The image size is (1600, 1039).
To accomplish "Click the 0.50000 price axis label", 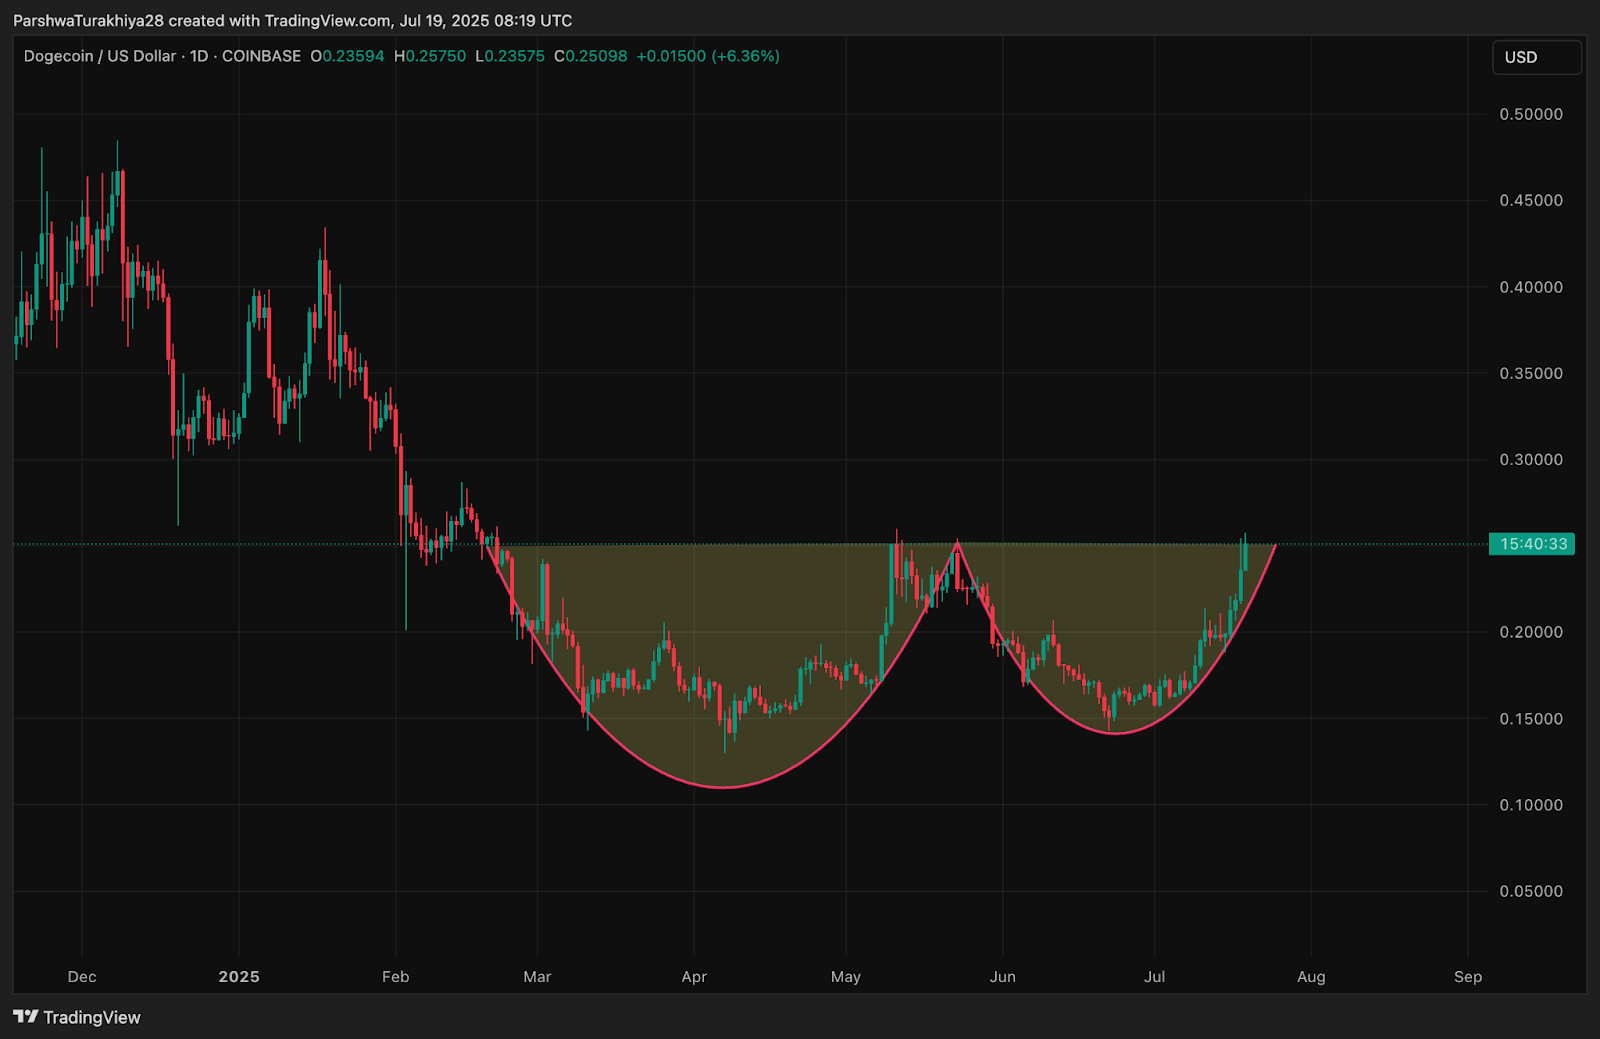I will pos(1531,114).
